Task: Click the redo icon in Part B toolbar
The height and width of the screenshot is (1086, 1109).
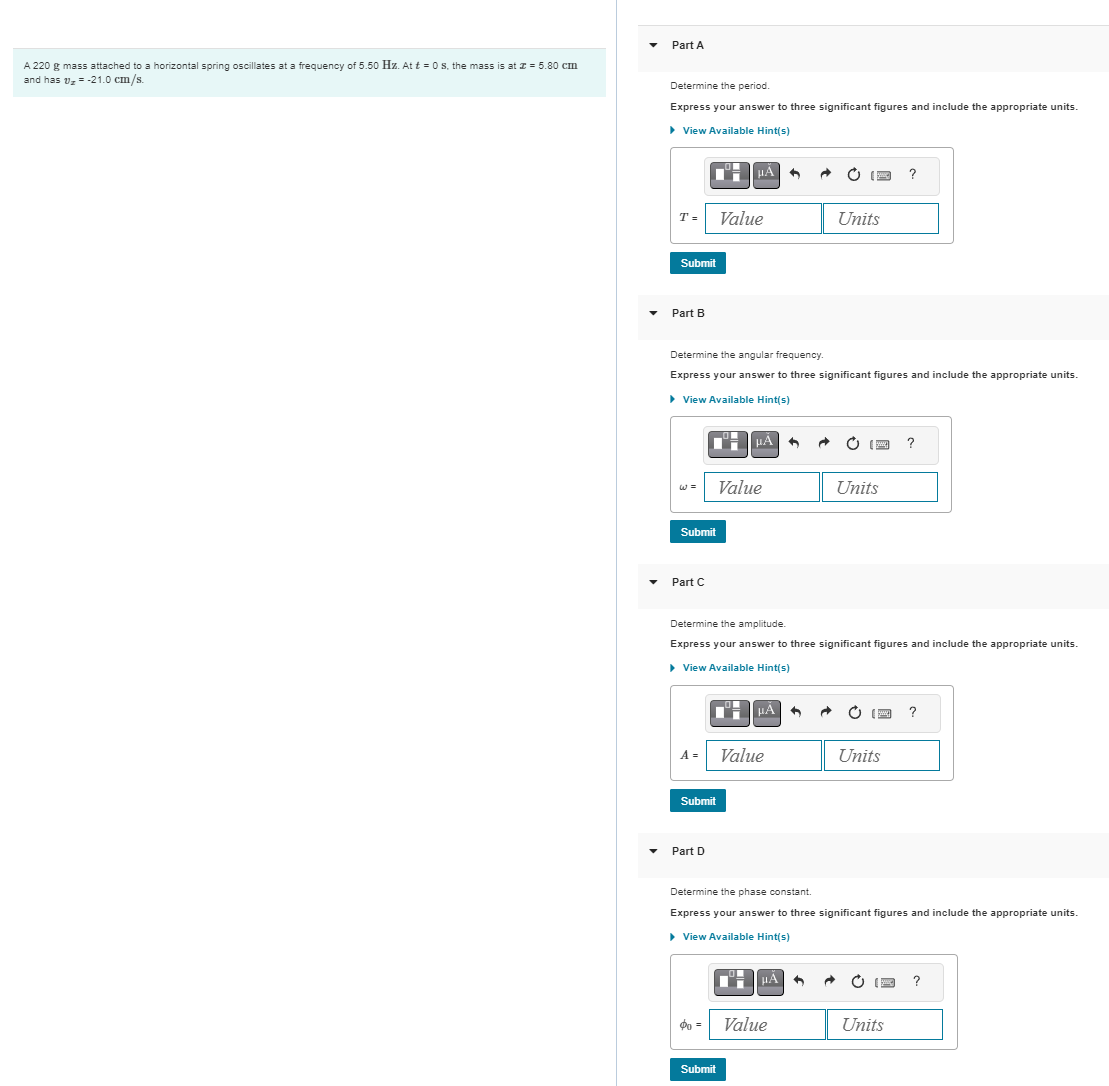Action: pos(823,443)
